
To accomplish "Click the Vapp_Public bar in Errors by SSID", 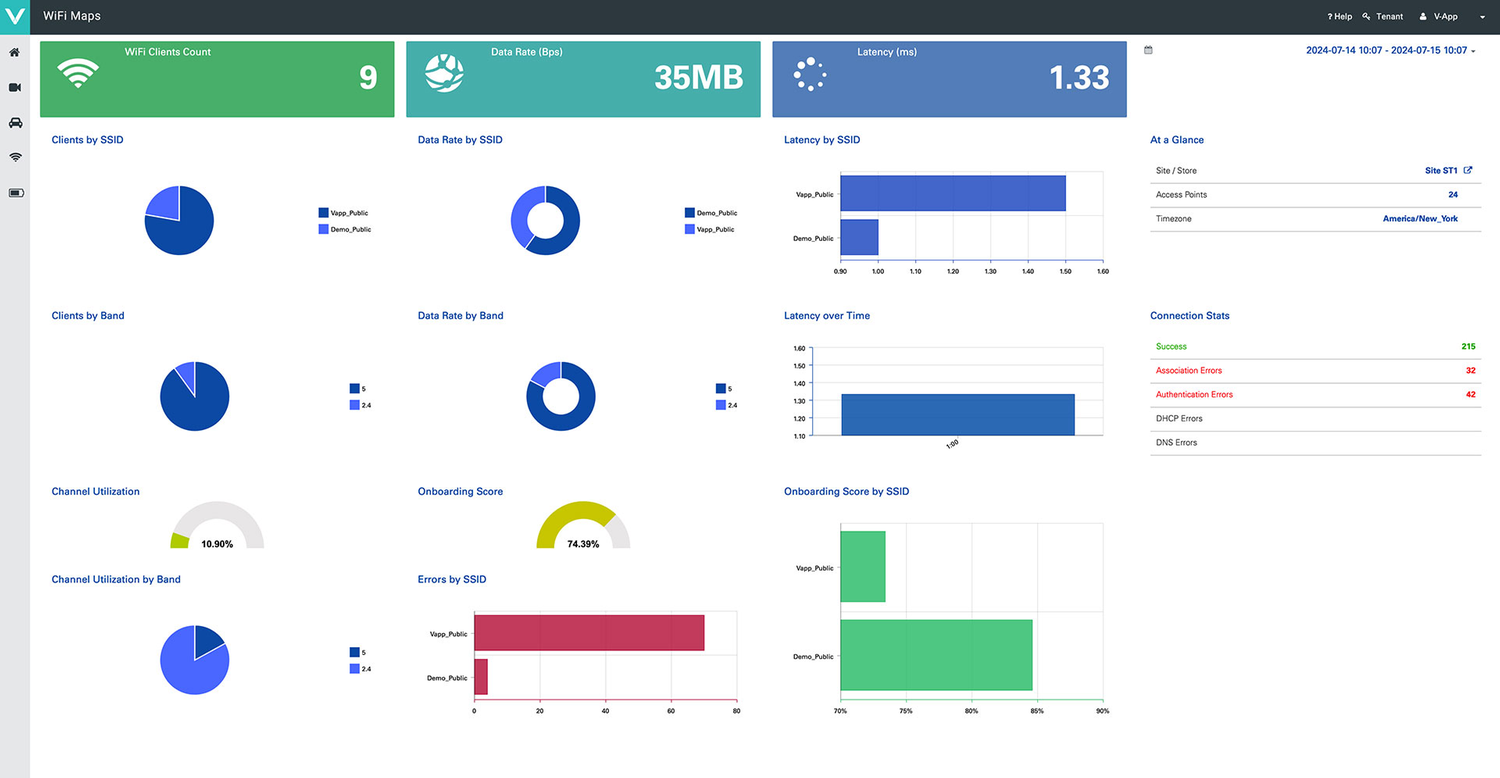I will [590, 632].
